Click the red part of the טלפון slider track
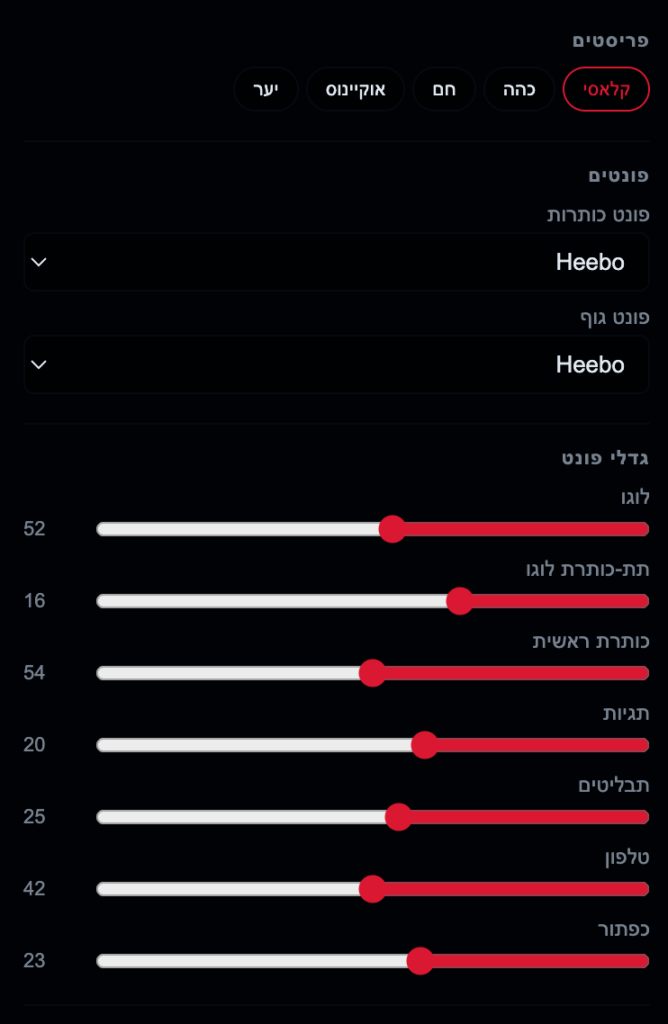 point(517,889)
